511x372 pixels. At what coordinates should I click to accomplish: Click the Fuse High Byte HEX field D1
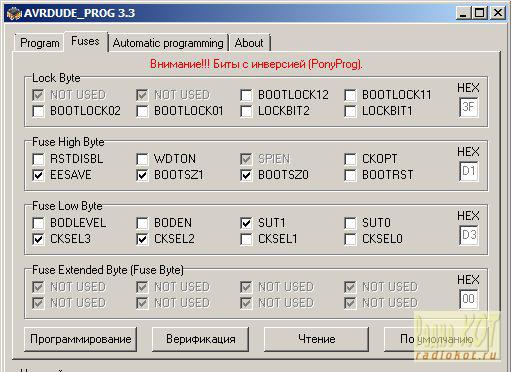click(469, 171)
